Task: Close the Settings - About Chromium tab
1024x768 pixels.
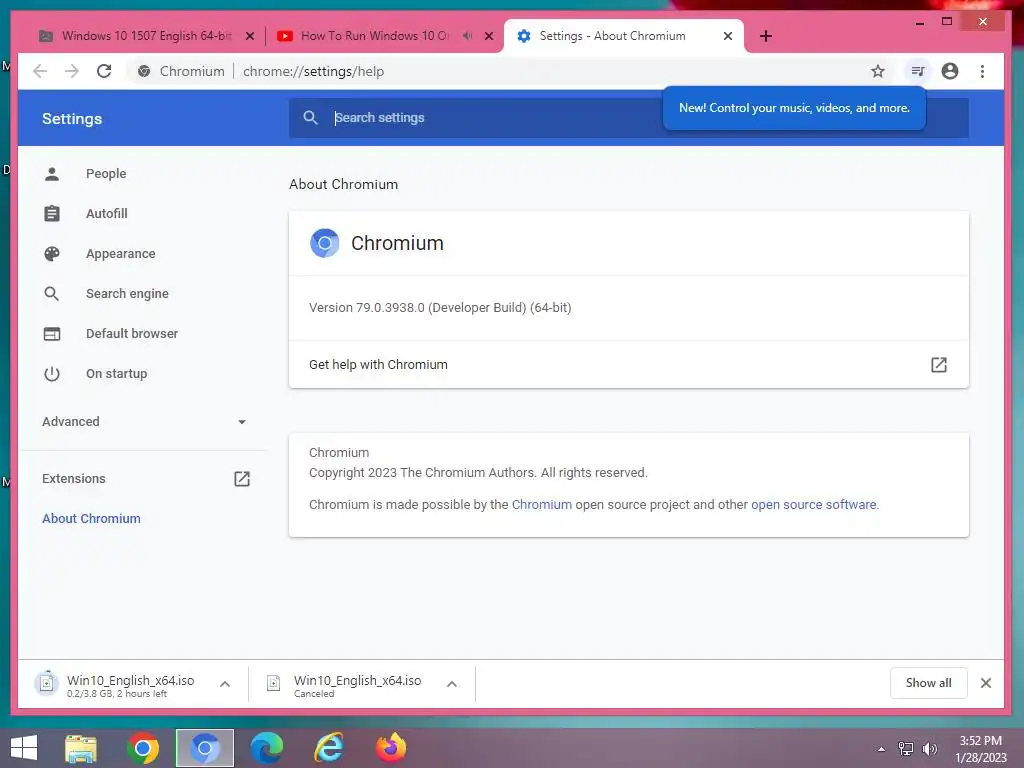Action: click(728, 36)
